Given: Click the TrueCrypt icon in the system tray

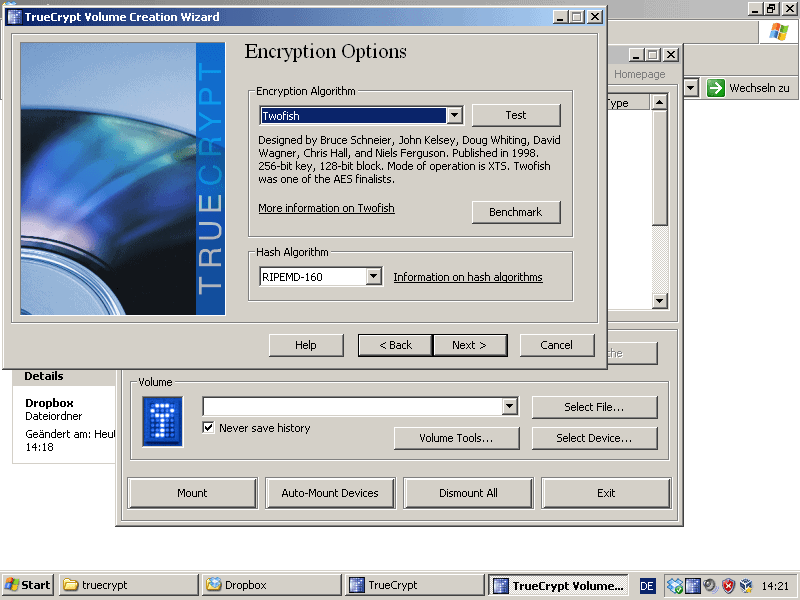Looking at the screenshot, I should (x=692, y=585).
